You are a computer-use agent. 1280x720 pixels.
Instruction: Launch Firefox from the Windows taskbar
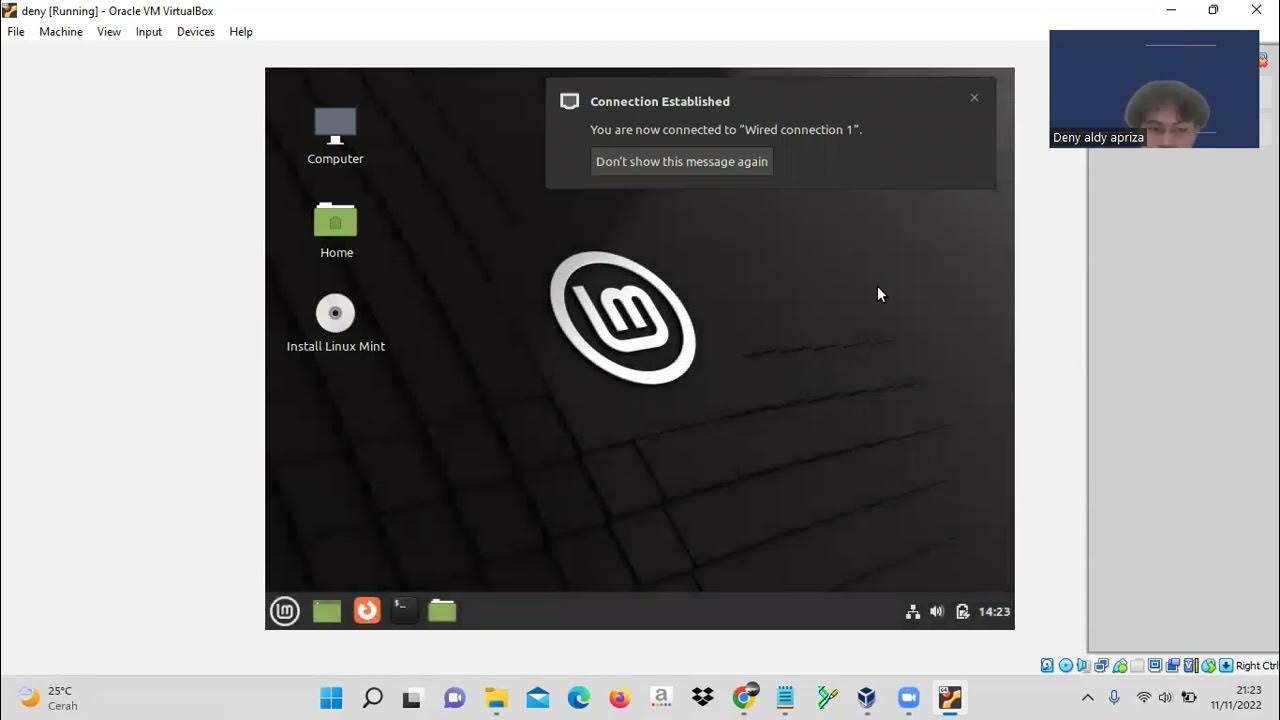point(620,697)
